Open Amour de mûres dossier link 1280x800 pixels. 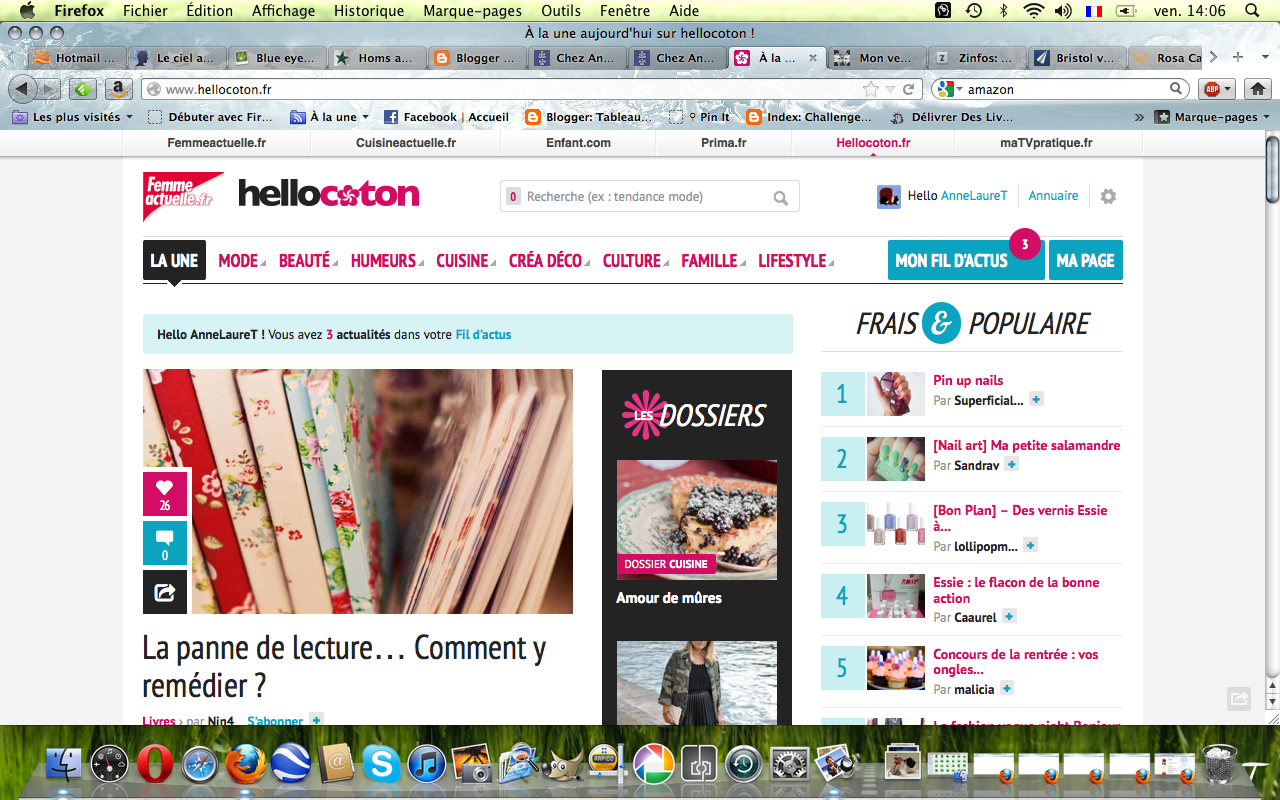pyautogui.click(x=669, y=598)
